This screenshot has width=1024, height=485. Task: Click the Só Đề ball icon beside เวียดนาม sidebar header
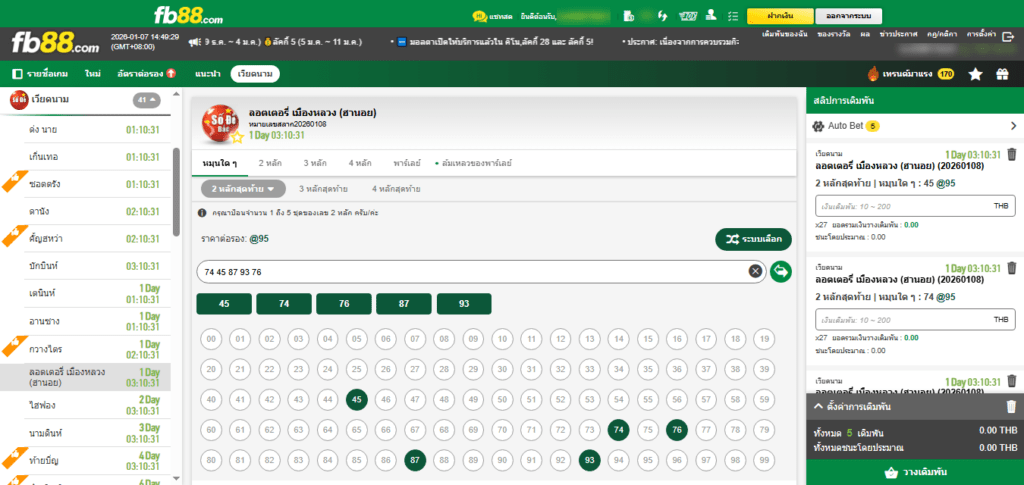click(19, 100)
